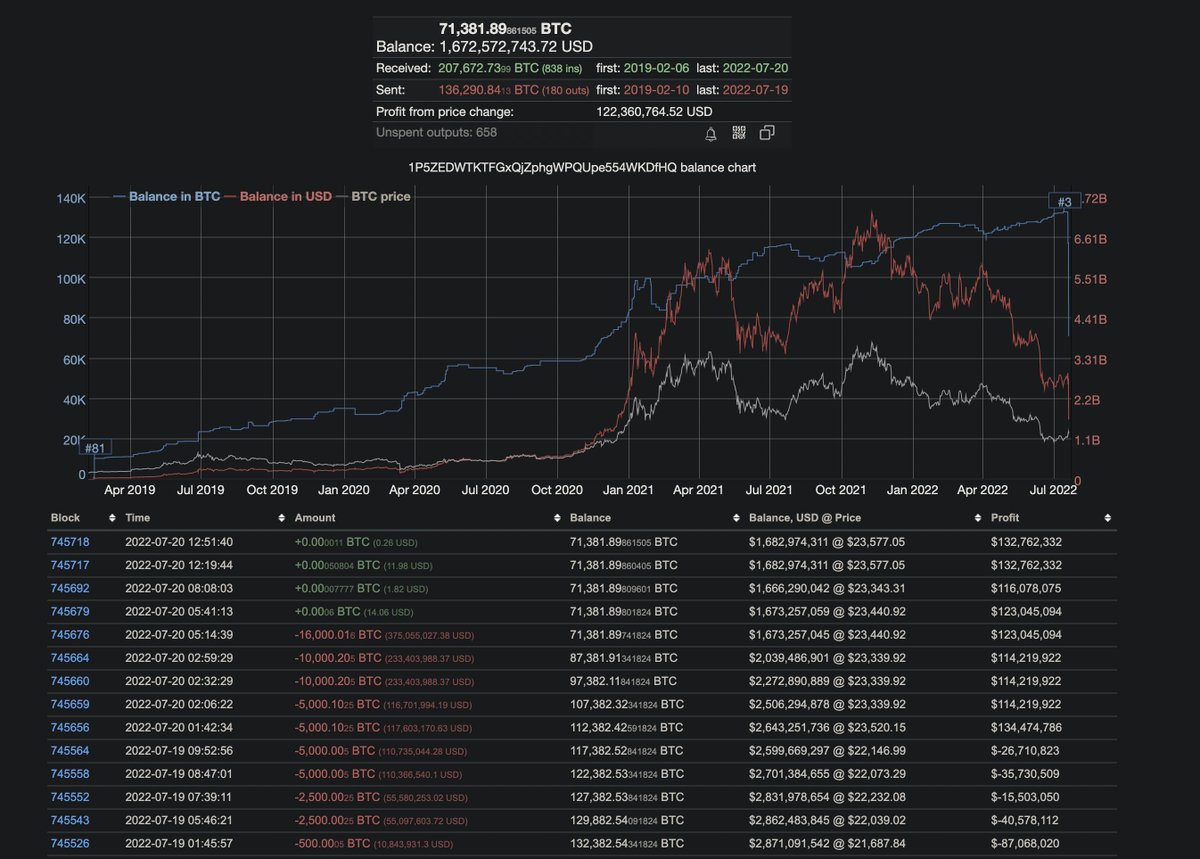Viewport: 1200px width, 859px height.
Task: Open block 745717 link
Action: 70,565
